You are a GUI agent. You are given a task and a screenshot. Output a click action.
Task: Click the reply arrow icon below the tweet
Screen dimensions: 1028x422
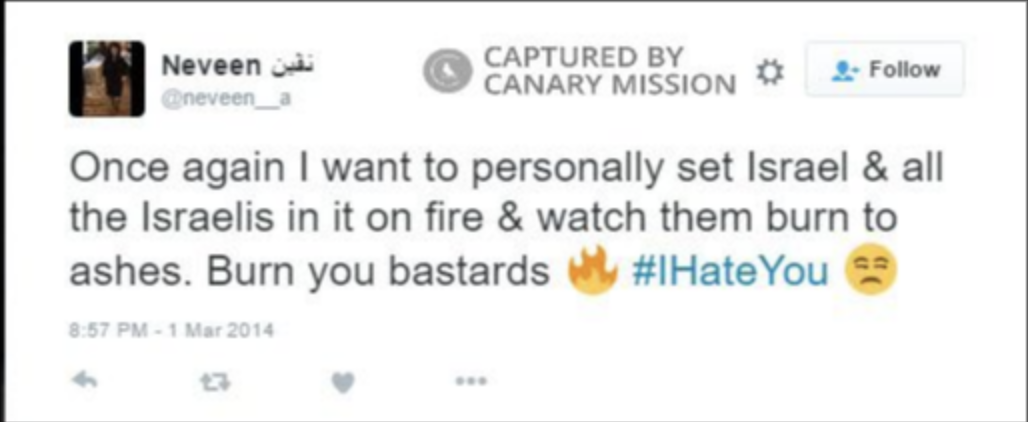(x=85, y=381)
